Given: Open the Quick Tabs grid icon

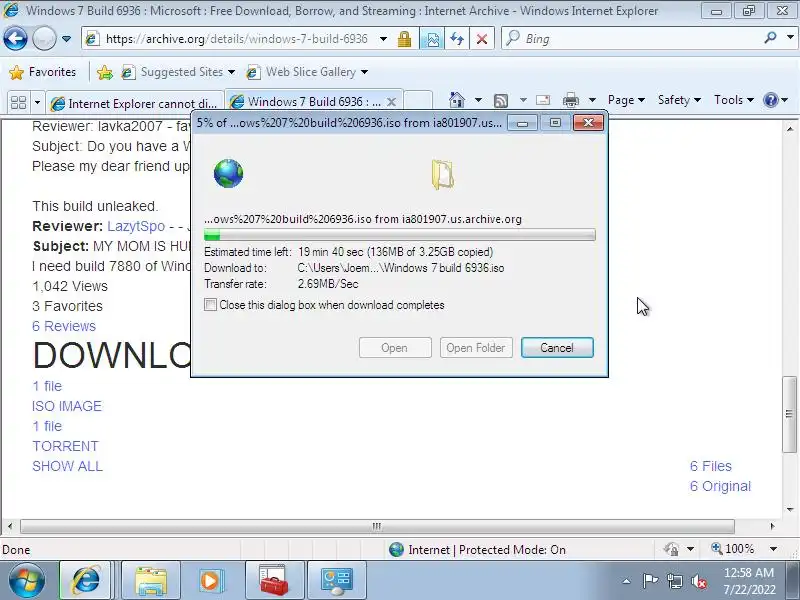Looking at the screenshot, I should (x=18, y=103).
